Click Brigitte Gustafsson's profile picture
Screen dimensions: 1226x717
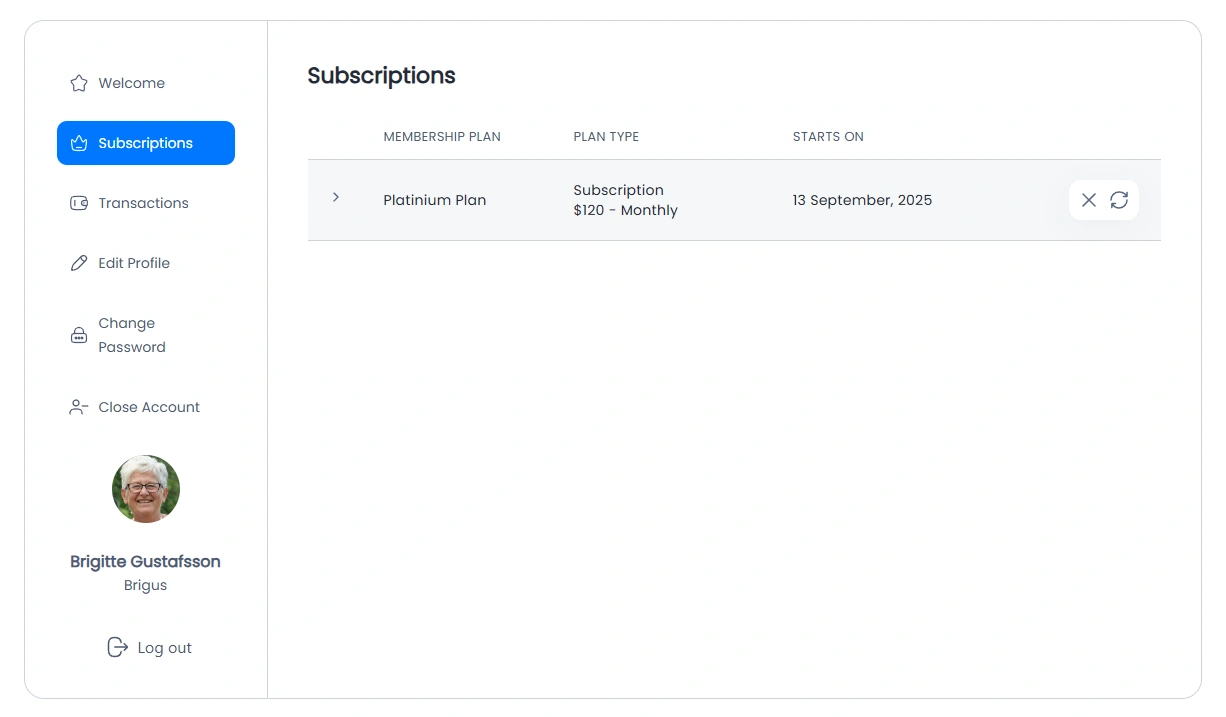tap(145, 489)
